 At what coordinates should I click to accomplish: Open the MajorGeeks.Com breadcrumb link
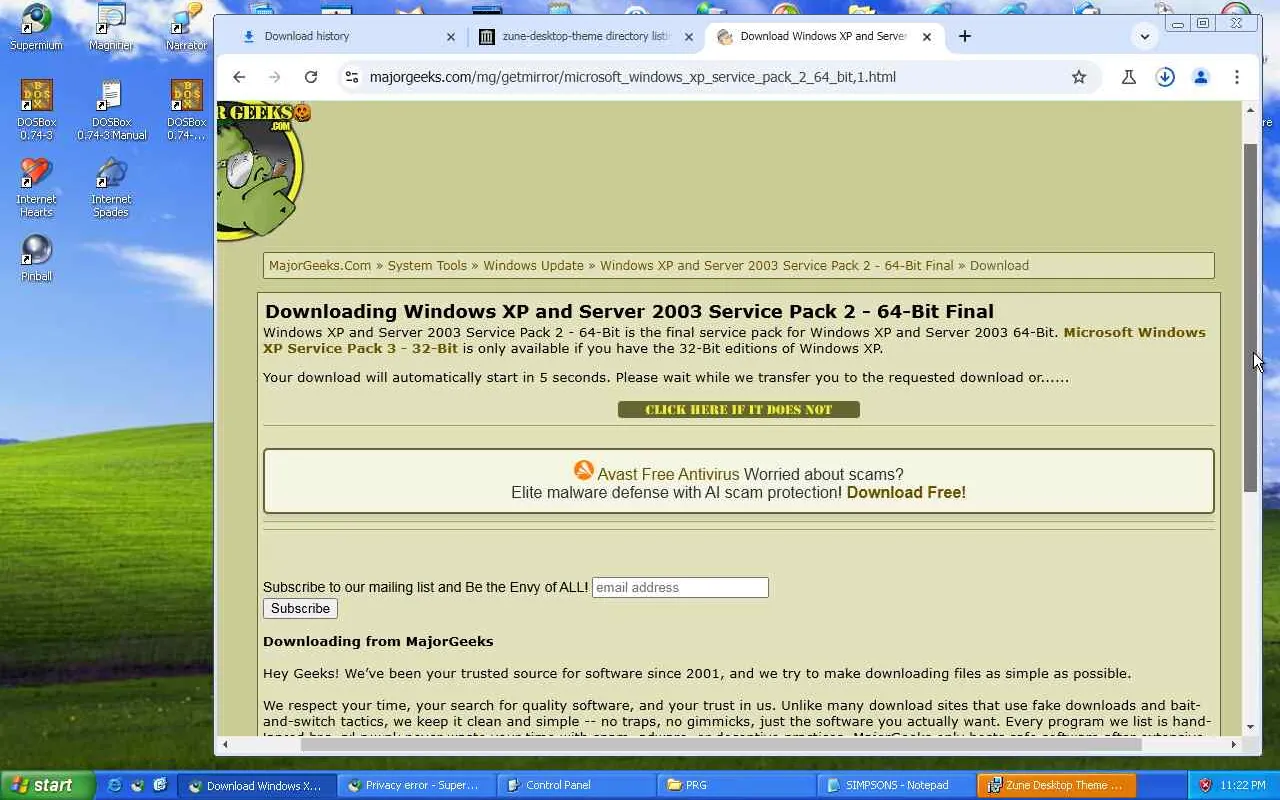click(x=320, y=266)
